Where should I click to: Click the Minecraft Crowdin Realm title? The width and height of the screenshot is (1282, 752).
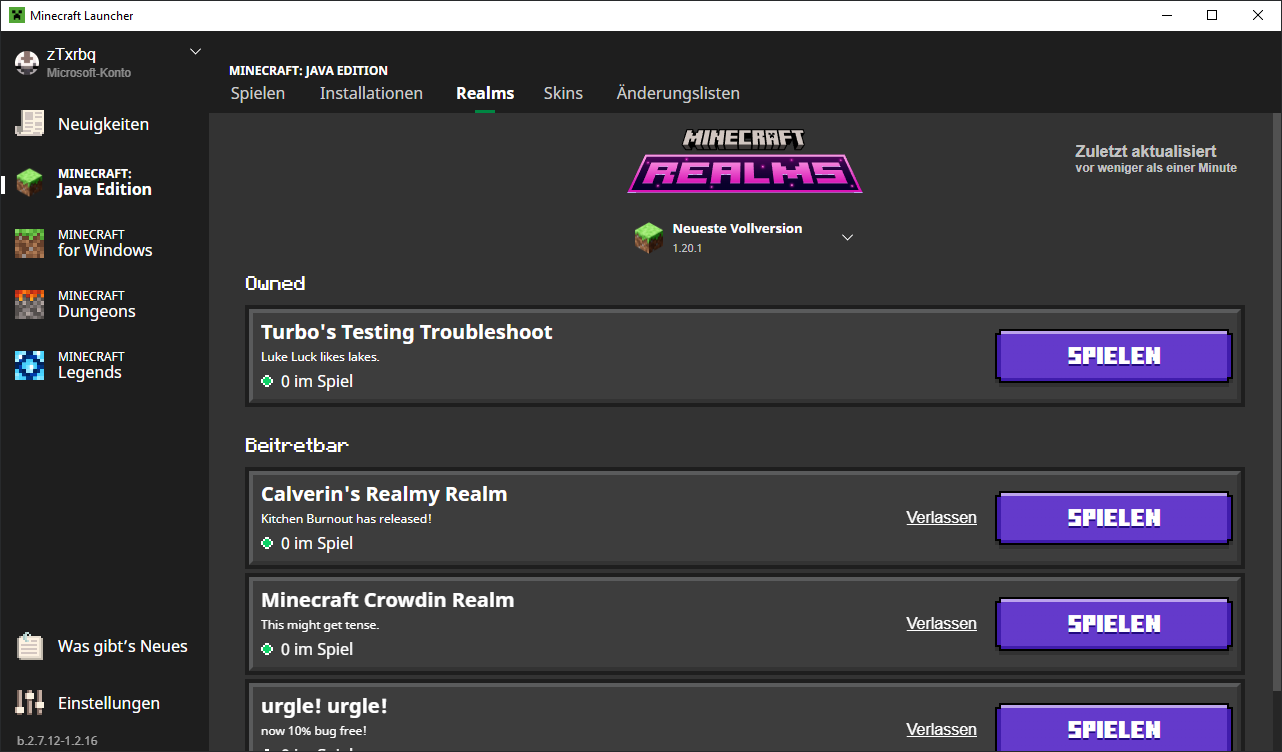pos(387,600)
